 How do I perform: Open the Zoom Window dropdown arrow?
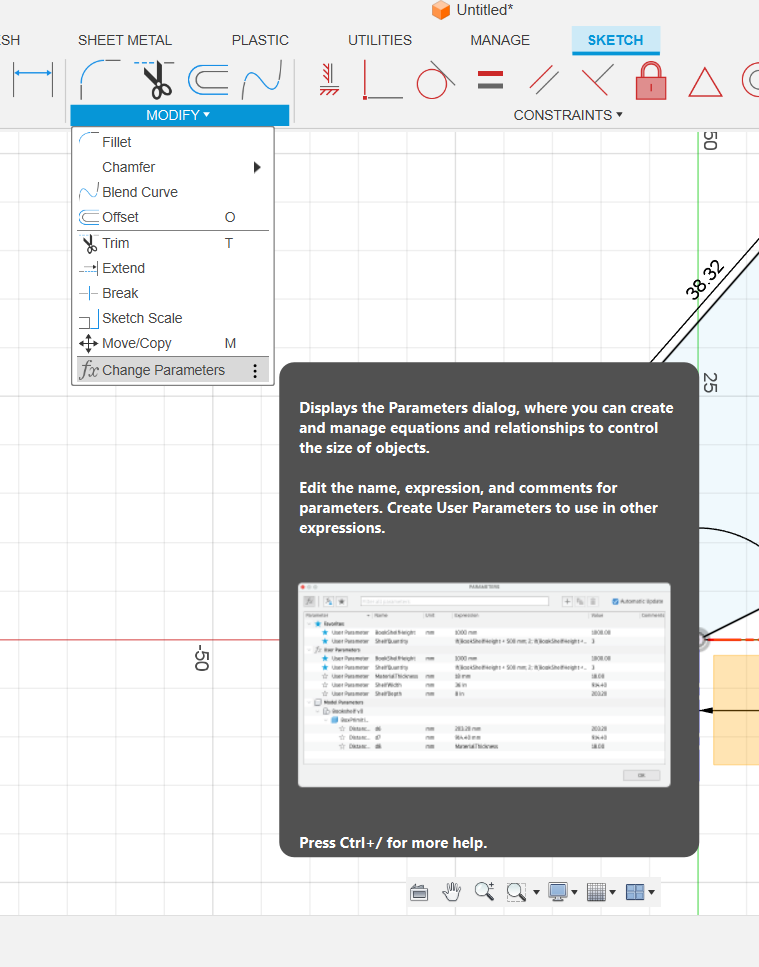click(x=536, y=892)
